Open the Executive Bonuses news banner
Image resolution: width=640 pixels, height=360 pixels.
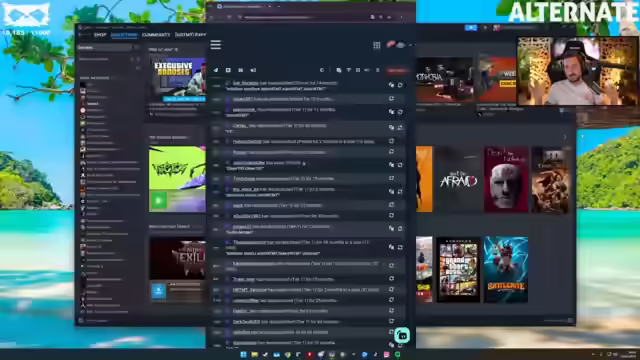coord(177,77)
